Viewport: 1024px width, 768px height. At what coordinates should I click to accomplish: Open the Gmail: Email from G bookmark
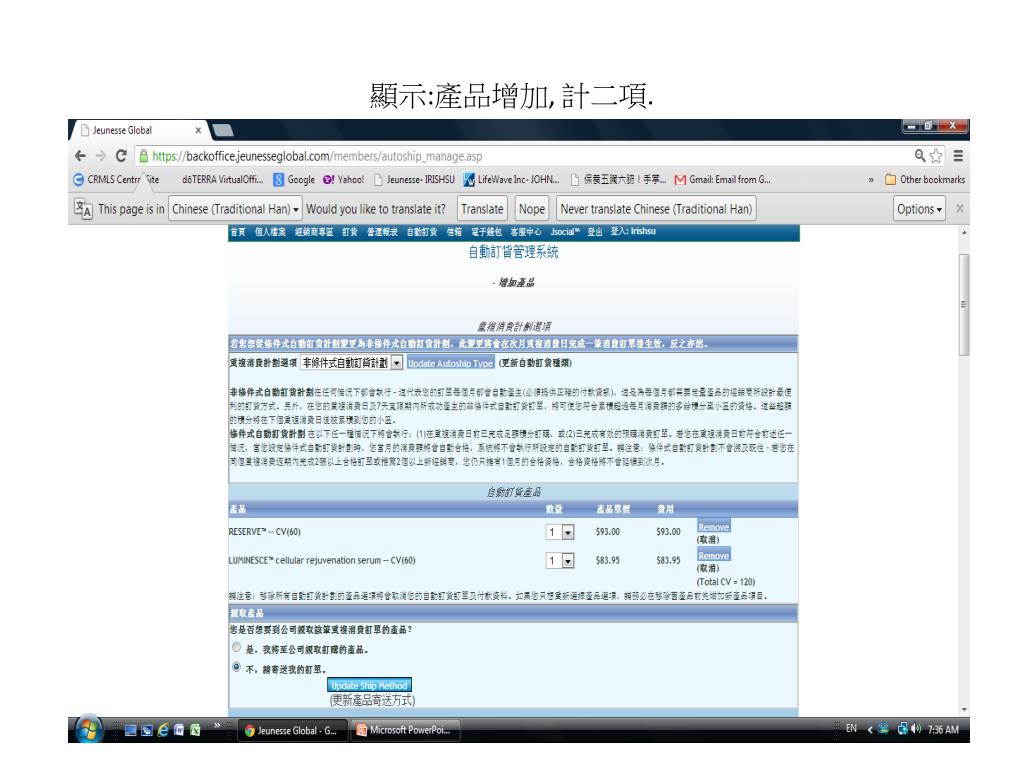coord(722,179)
